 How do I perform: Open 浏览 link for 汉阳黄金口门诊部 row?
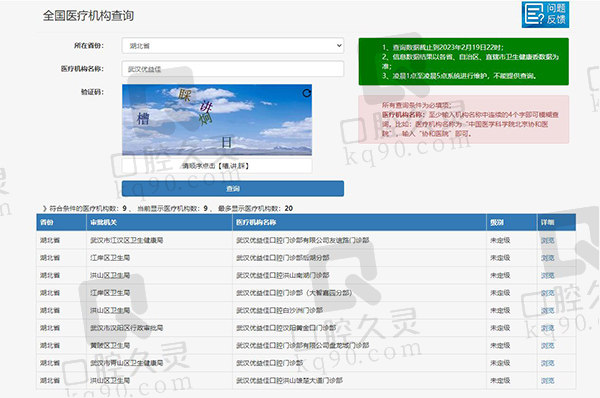[x=548, y=328]
